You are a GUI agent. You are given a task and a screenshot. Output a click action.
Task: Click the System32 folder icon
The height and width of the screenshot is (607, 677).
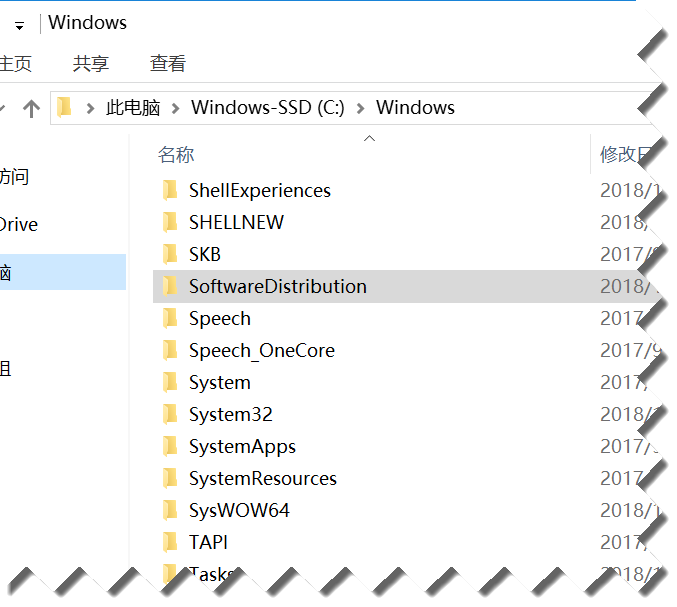170,414
